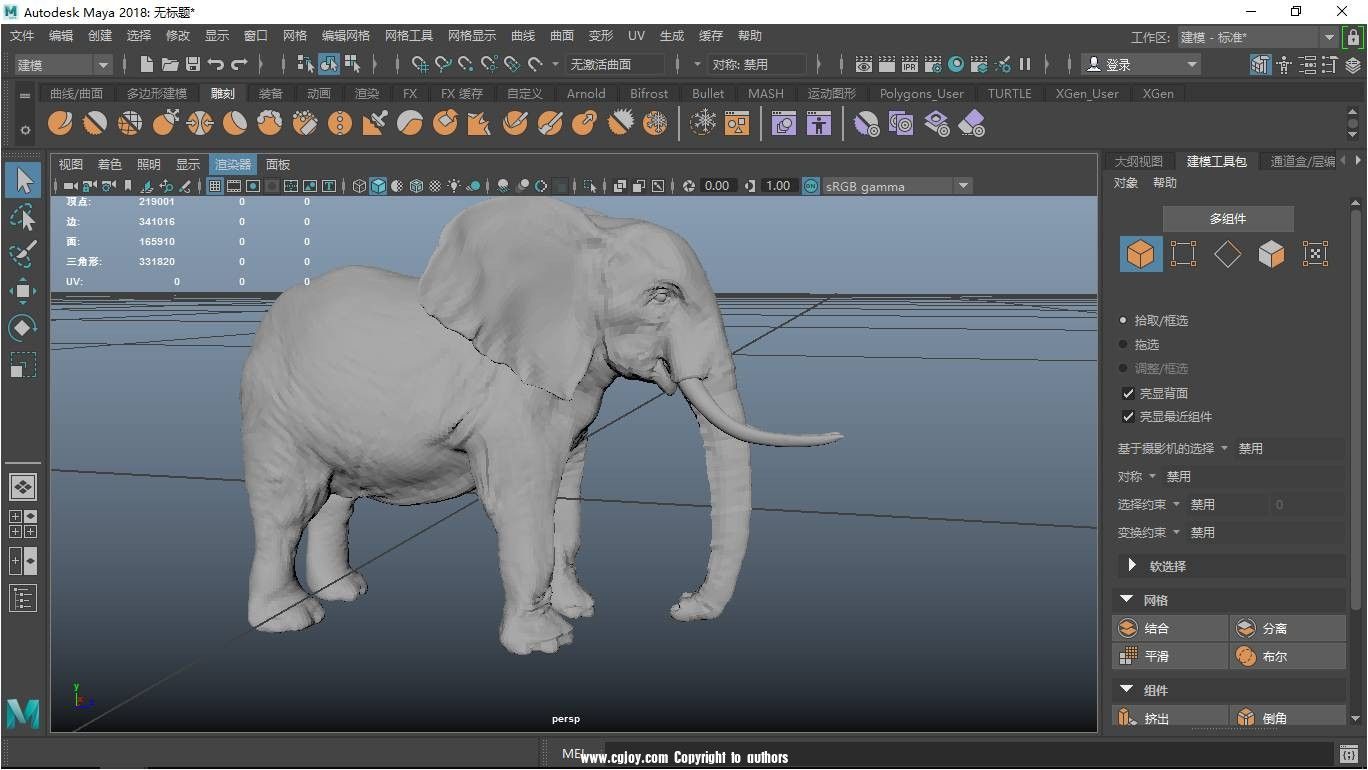Switch to the Arnold shelf tab
Screen dimensions: 1368x770
coord(585,93)
